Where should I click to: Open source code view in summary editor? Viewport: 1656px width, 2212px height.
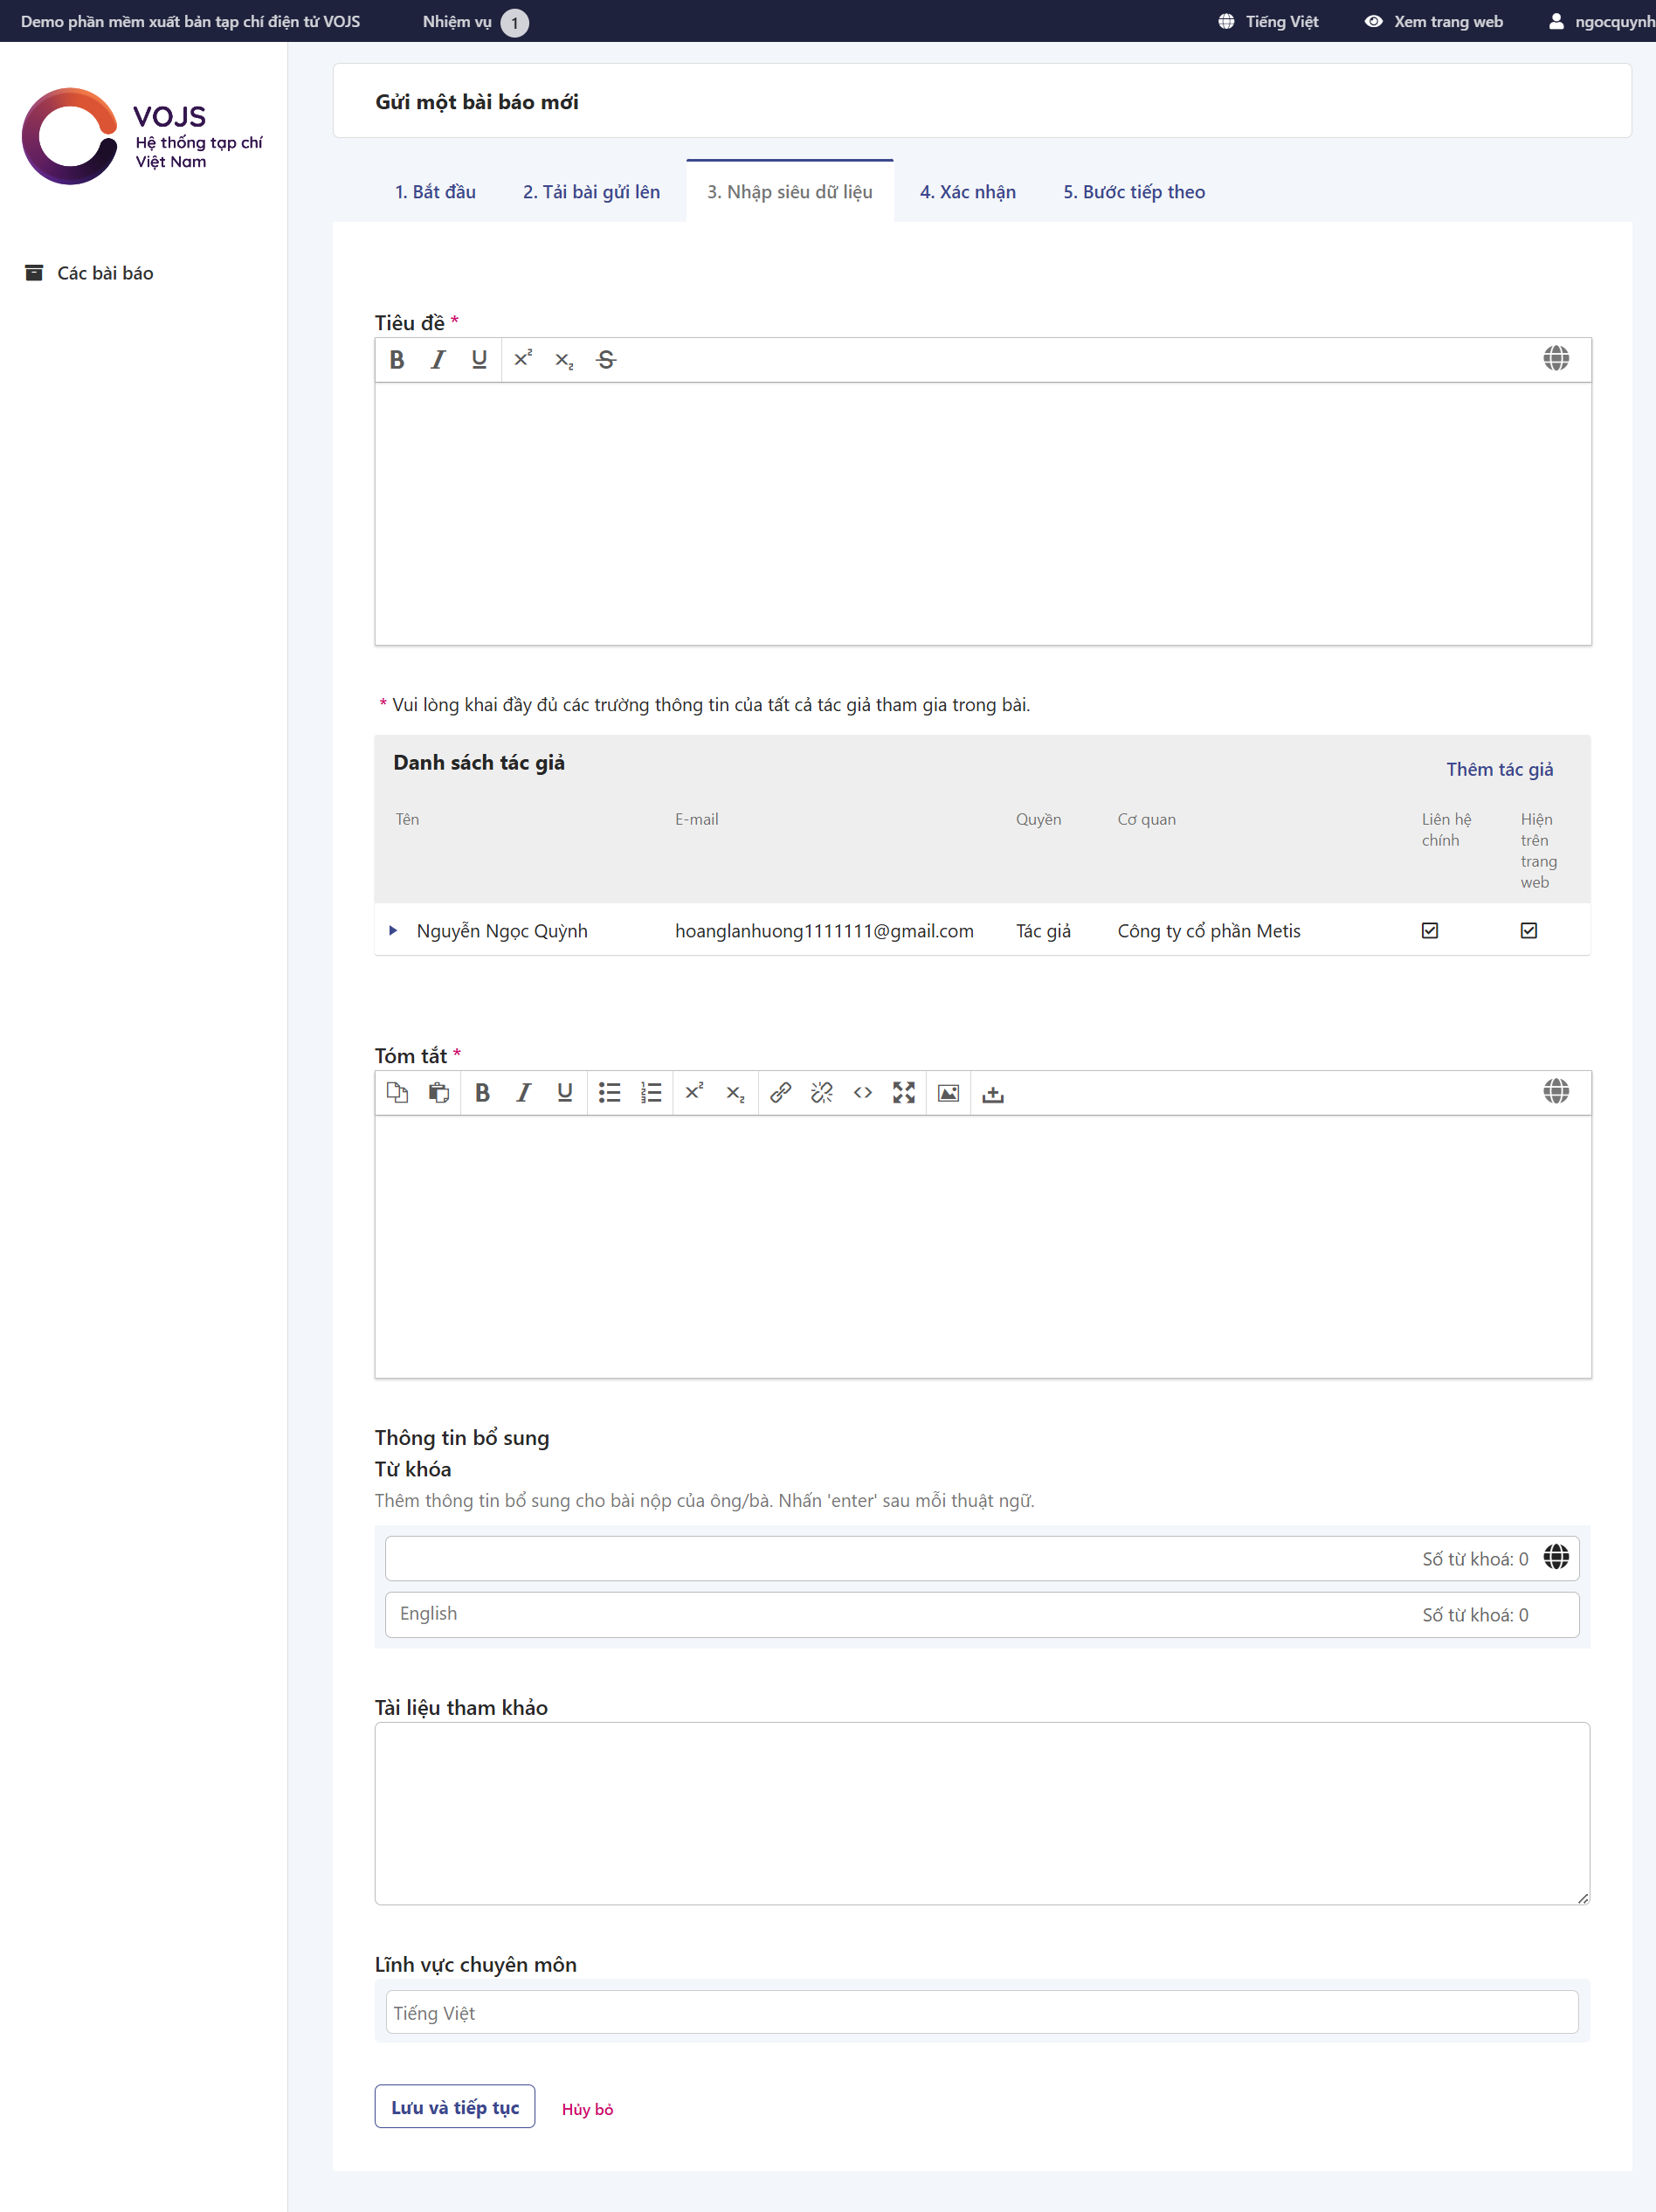(x=863, y=1093)
